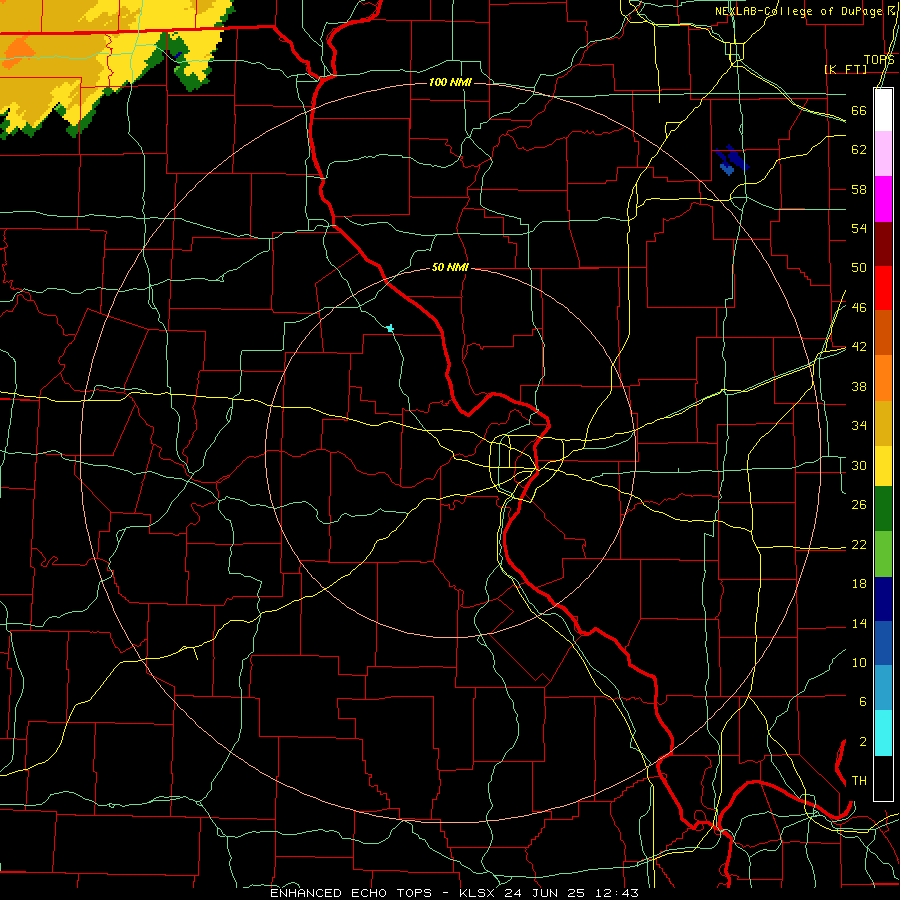Click the 42 legend value
This screenshot has width=900, height=900.
859,347
